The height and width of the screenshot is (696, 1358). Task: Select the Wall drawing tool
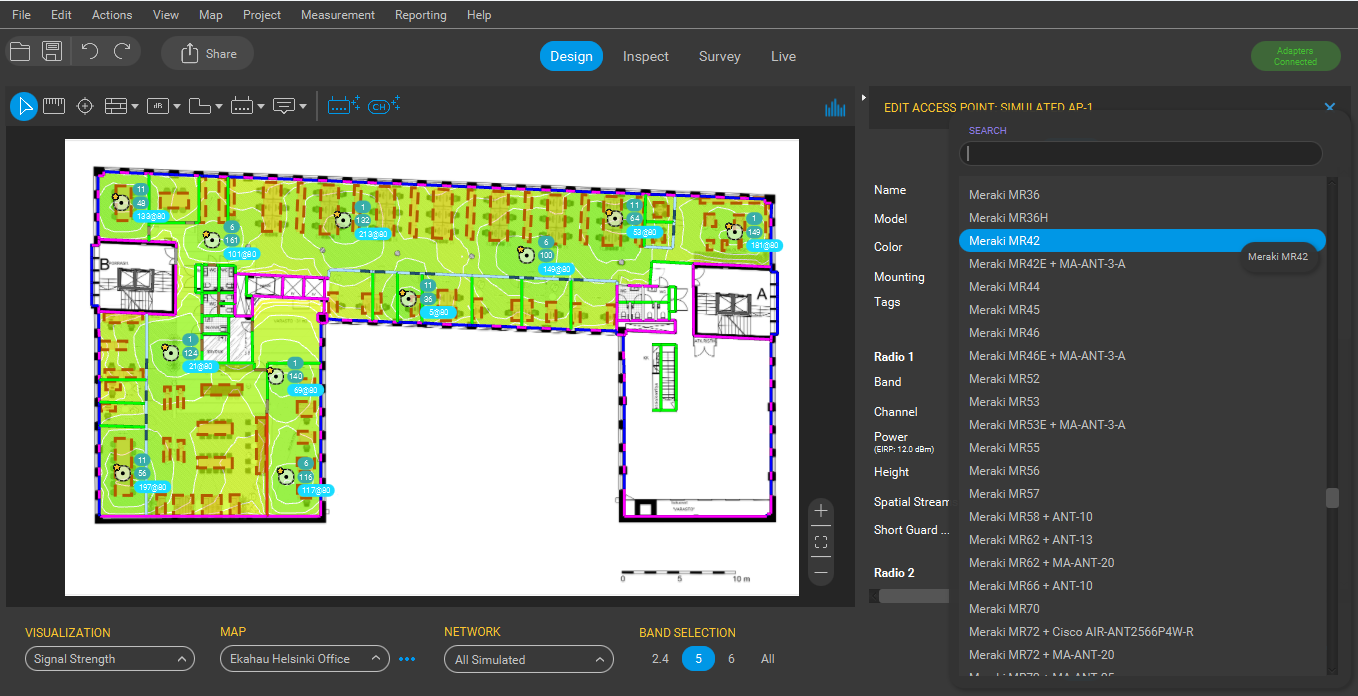[115, 106]
